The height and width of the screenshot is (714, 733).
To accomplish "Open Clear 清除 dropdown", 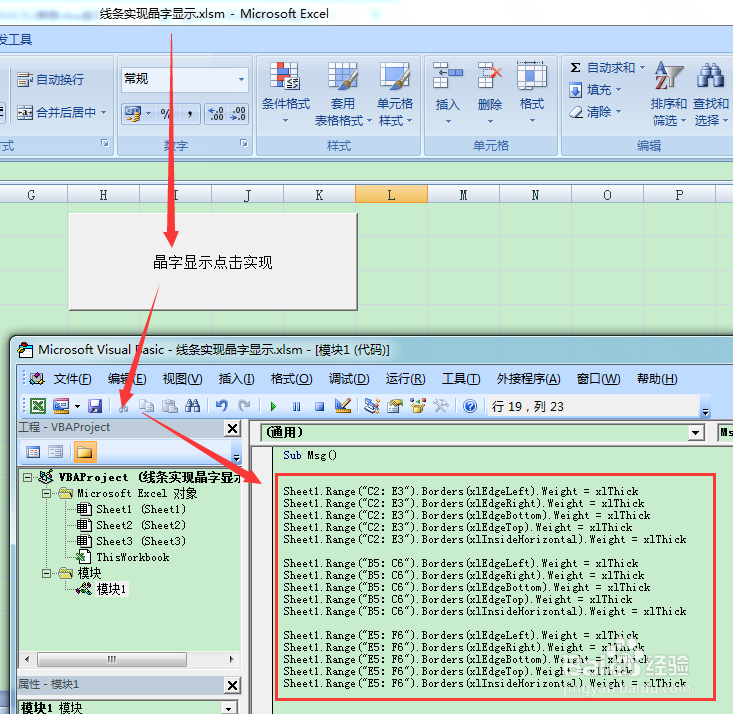I will point(595,112).
